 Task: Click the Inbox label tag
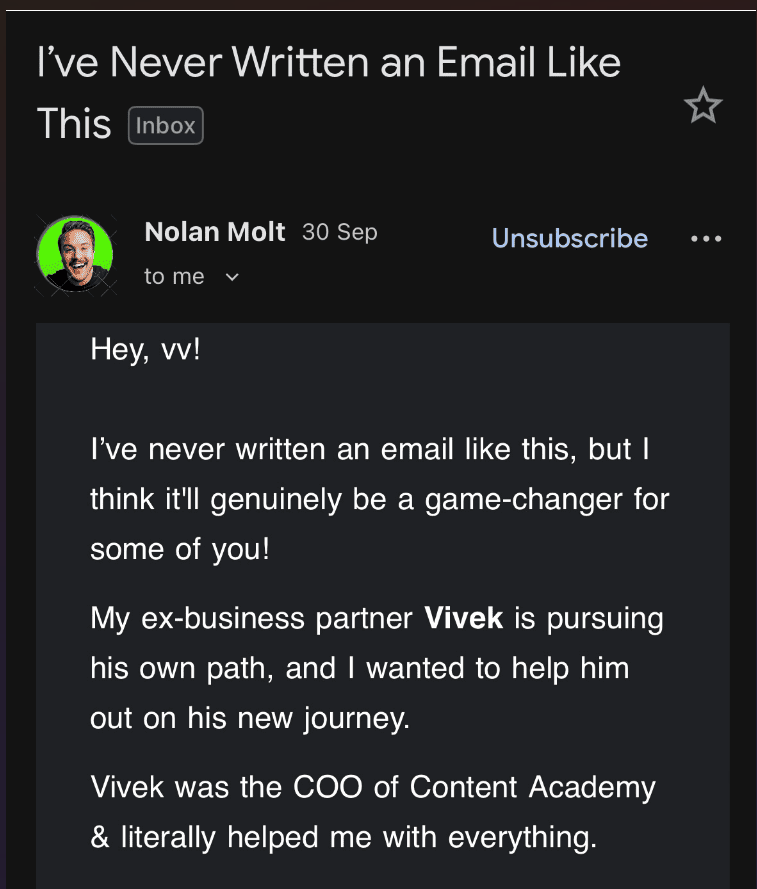(x=166, y=126)
